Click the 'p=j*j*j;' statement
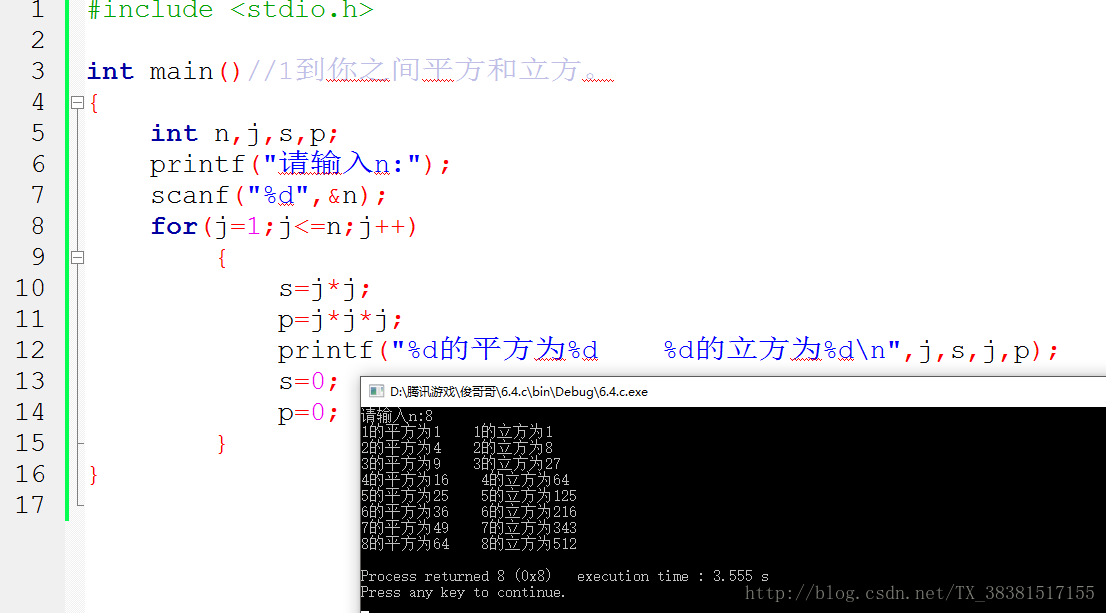The height and width of the screenshot is (613, 1106). [x=340, y=320]
